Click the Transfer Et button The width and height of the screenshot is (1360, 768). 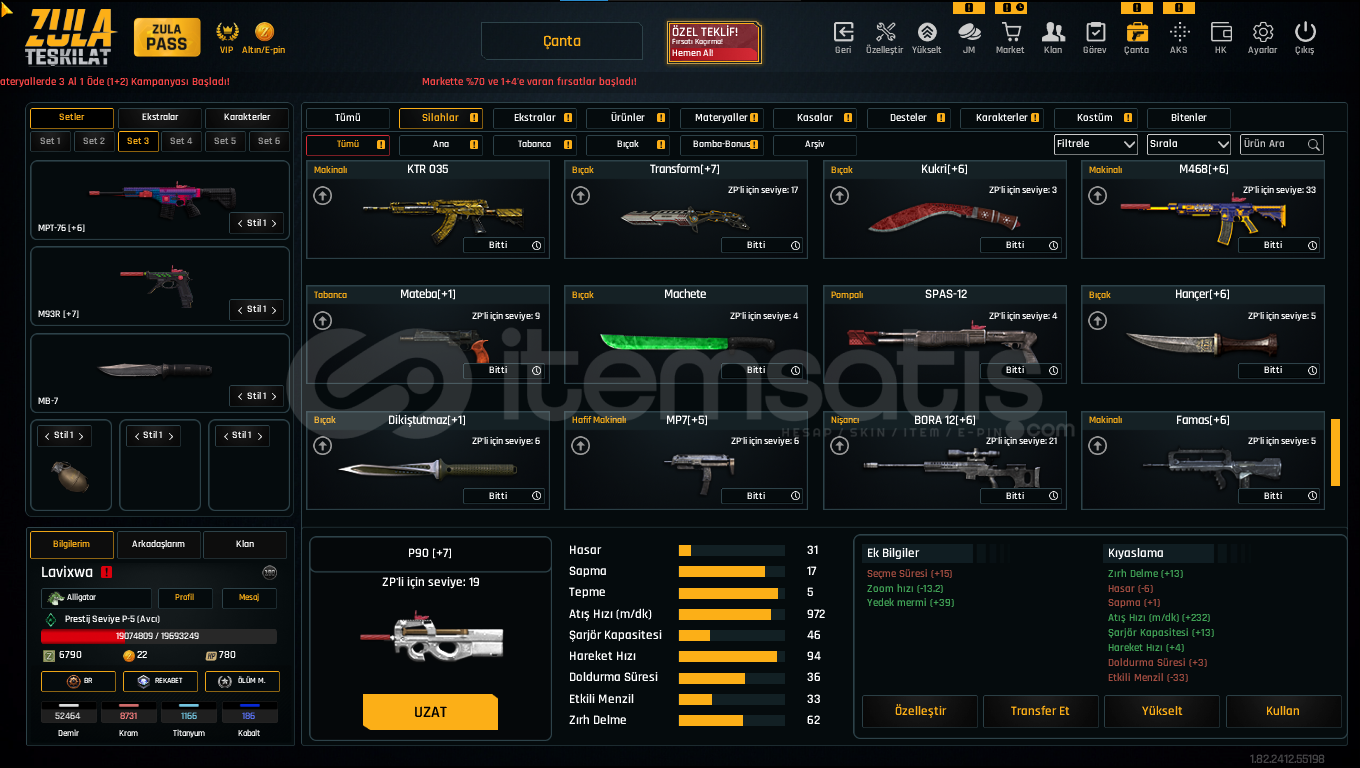coord(1040,711)
